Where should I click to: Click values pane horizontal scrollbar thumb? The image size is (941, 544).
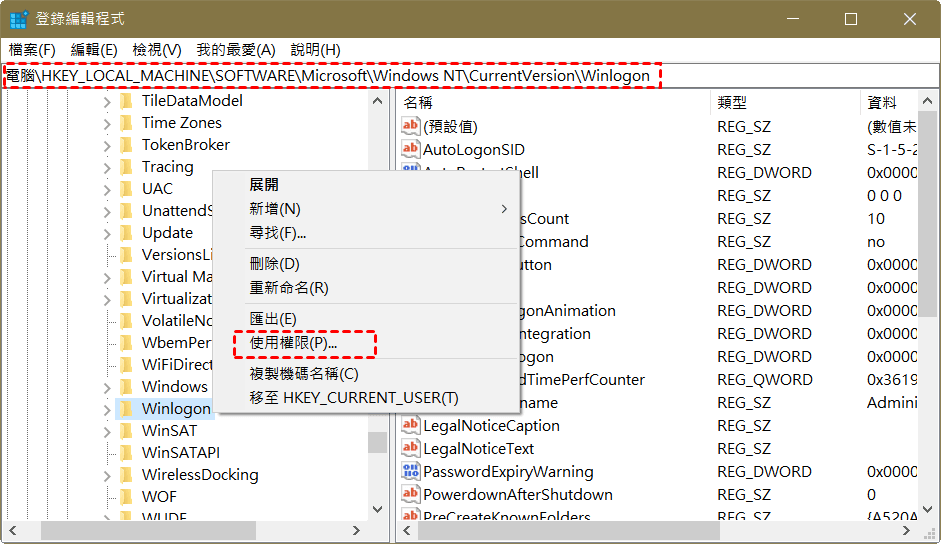click(568, 531)
